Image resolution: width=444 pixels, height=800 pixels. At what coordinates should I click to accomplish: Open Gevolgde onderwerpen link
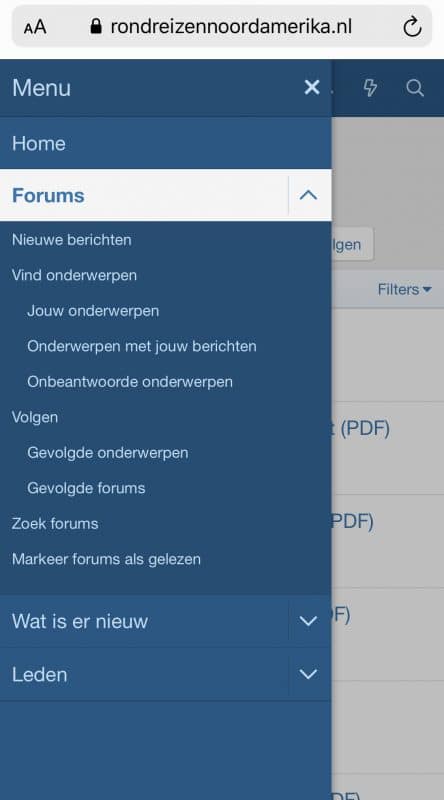click(x=108, y=453)
